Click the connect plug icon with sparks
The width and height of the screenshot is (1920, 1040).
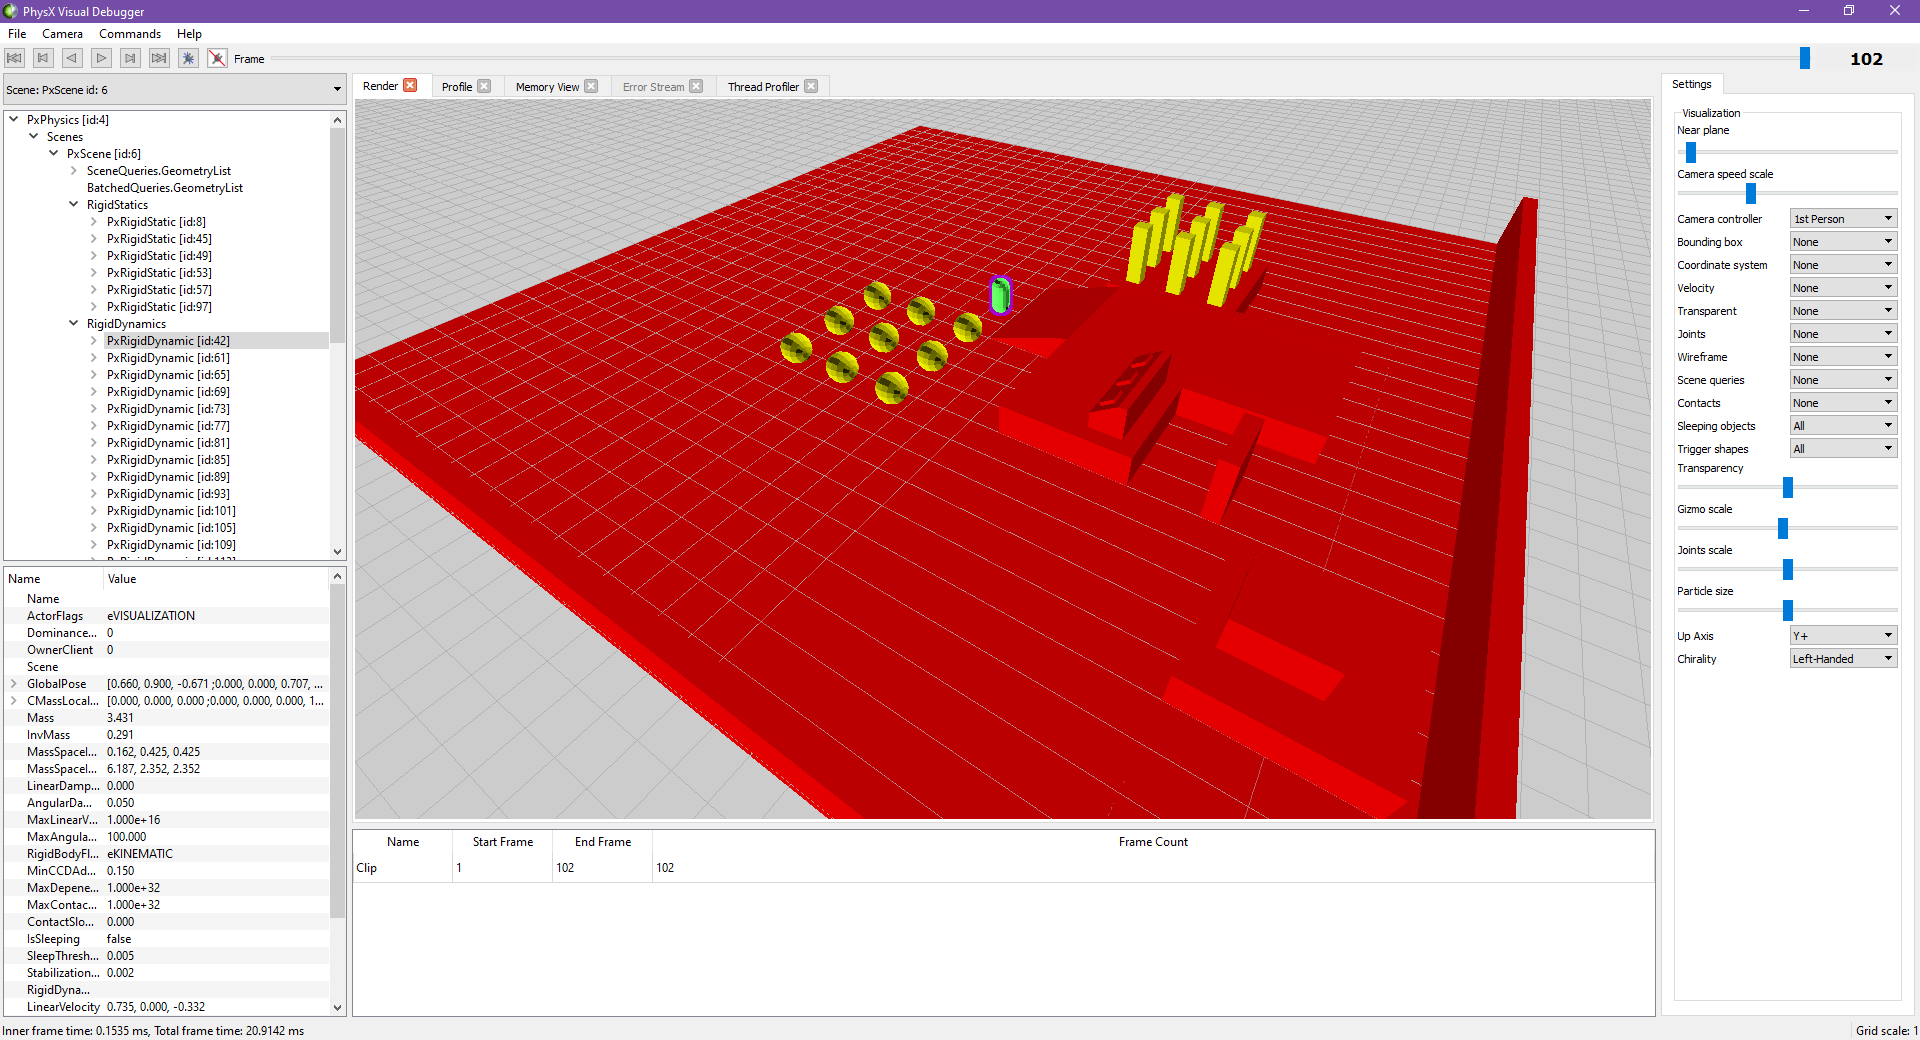click(x=188, y=58)
